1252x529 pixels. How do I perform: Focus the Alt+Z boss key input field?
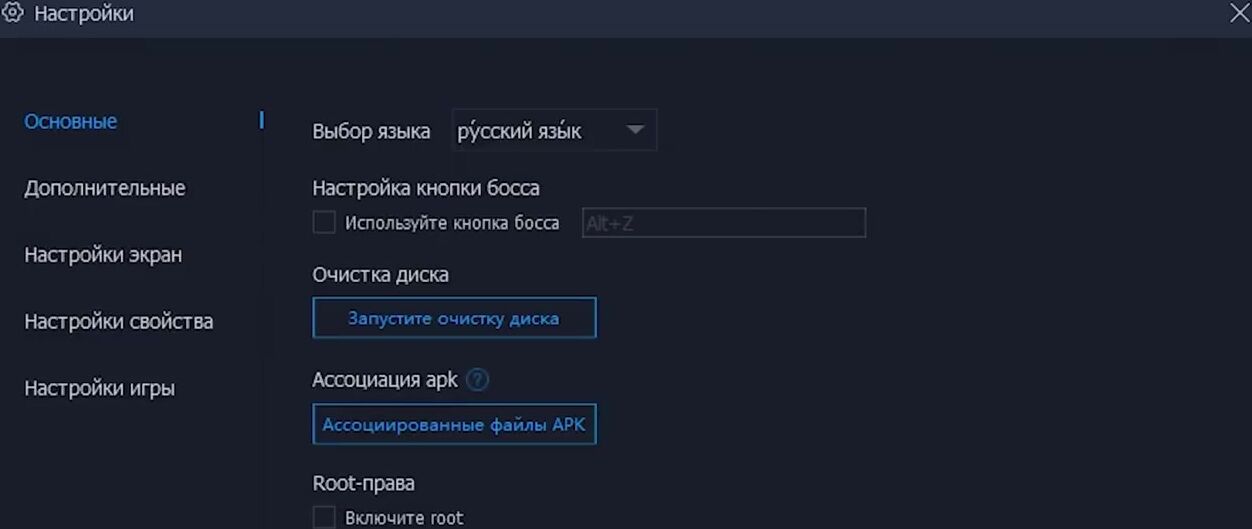tap(723, 223)
